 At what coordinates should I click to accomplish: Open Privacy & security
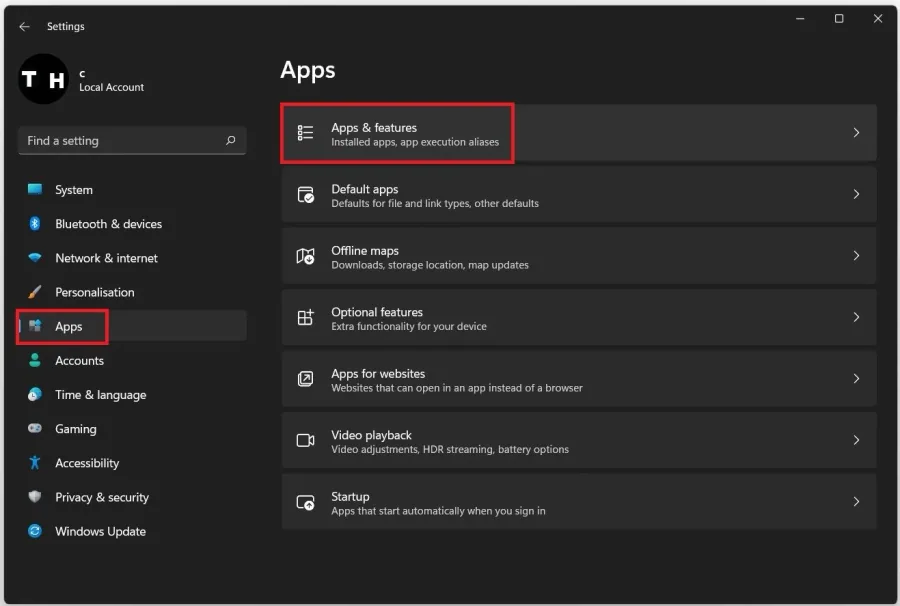click(x=133, y=497)
